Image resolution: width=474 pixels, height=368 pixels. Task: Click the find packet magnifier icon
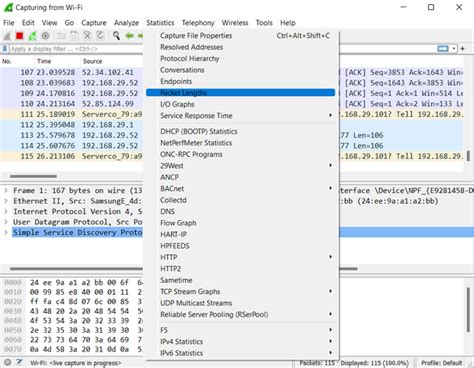coord(116,36)
